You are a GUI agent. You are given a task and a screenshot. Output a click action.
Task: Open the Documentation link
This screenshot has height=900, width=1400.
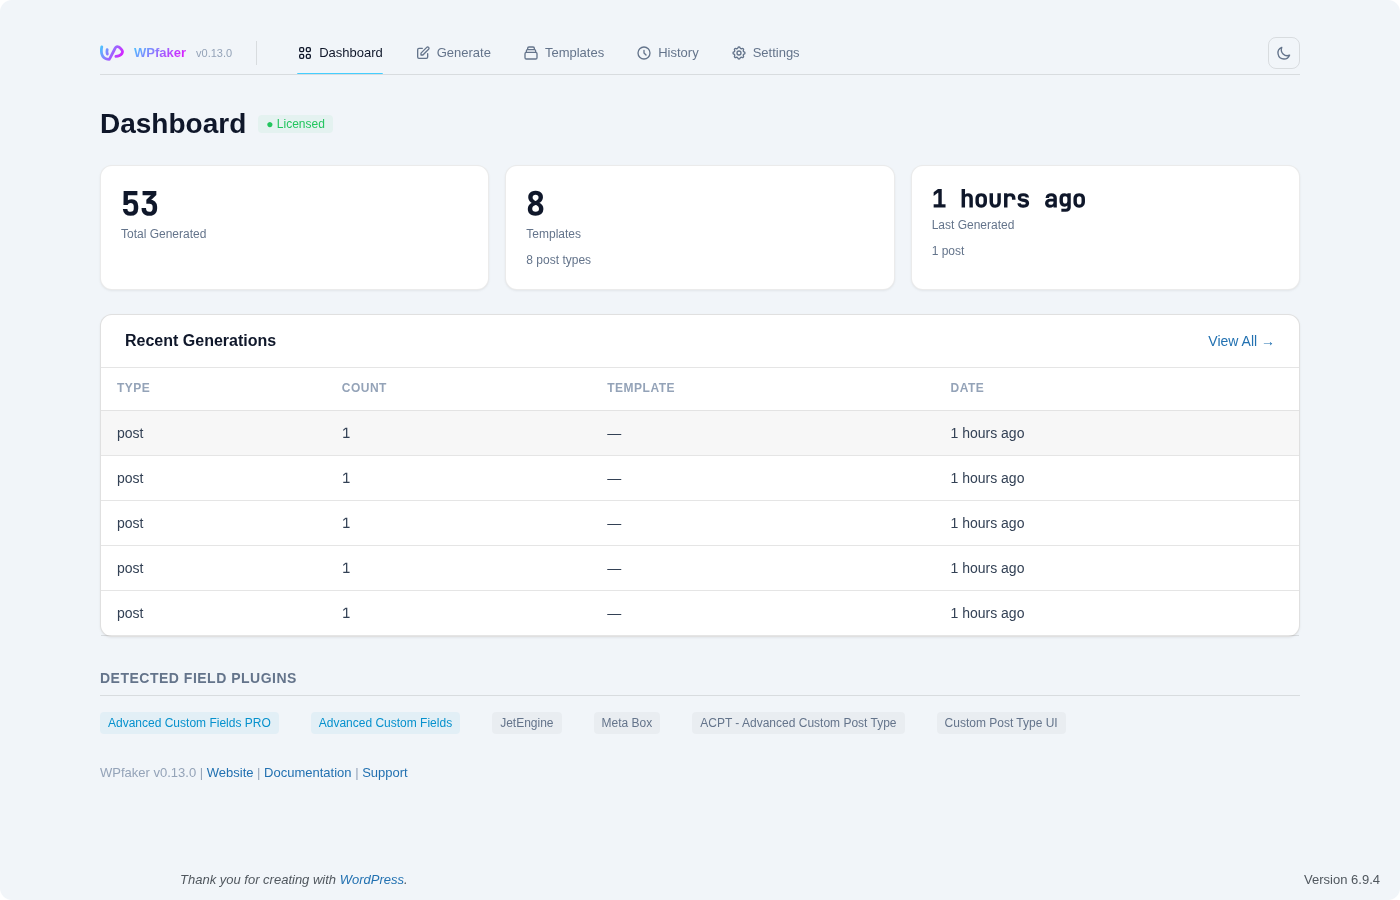coord(307,772)
